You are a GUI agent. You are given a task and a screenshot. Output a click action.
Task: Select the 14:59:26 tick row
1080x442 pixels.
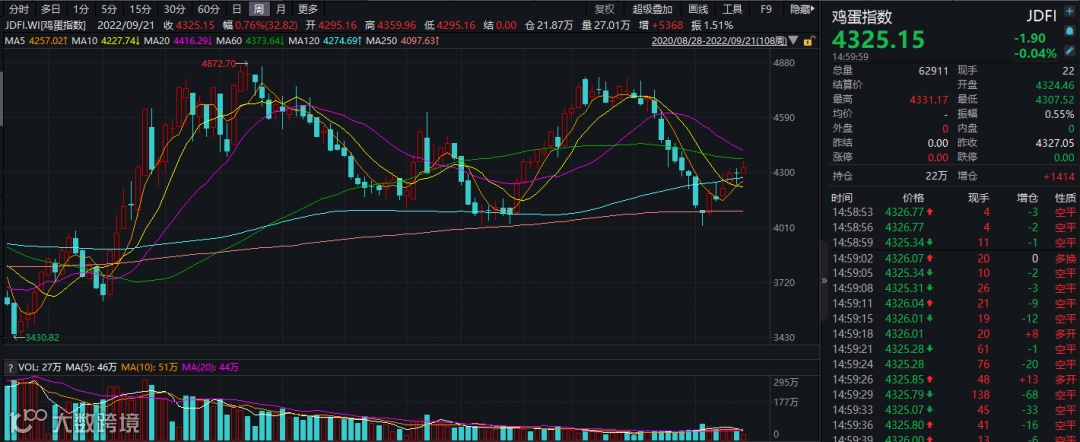tap(953, 379)
